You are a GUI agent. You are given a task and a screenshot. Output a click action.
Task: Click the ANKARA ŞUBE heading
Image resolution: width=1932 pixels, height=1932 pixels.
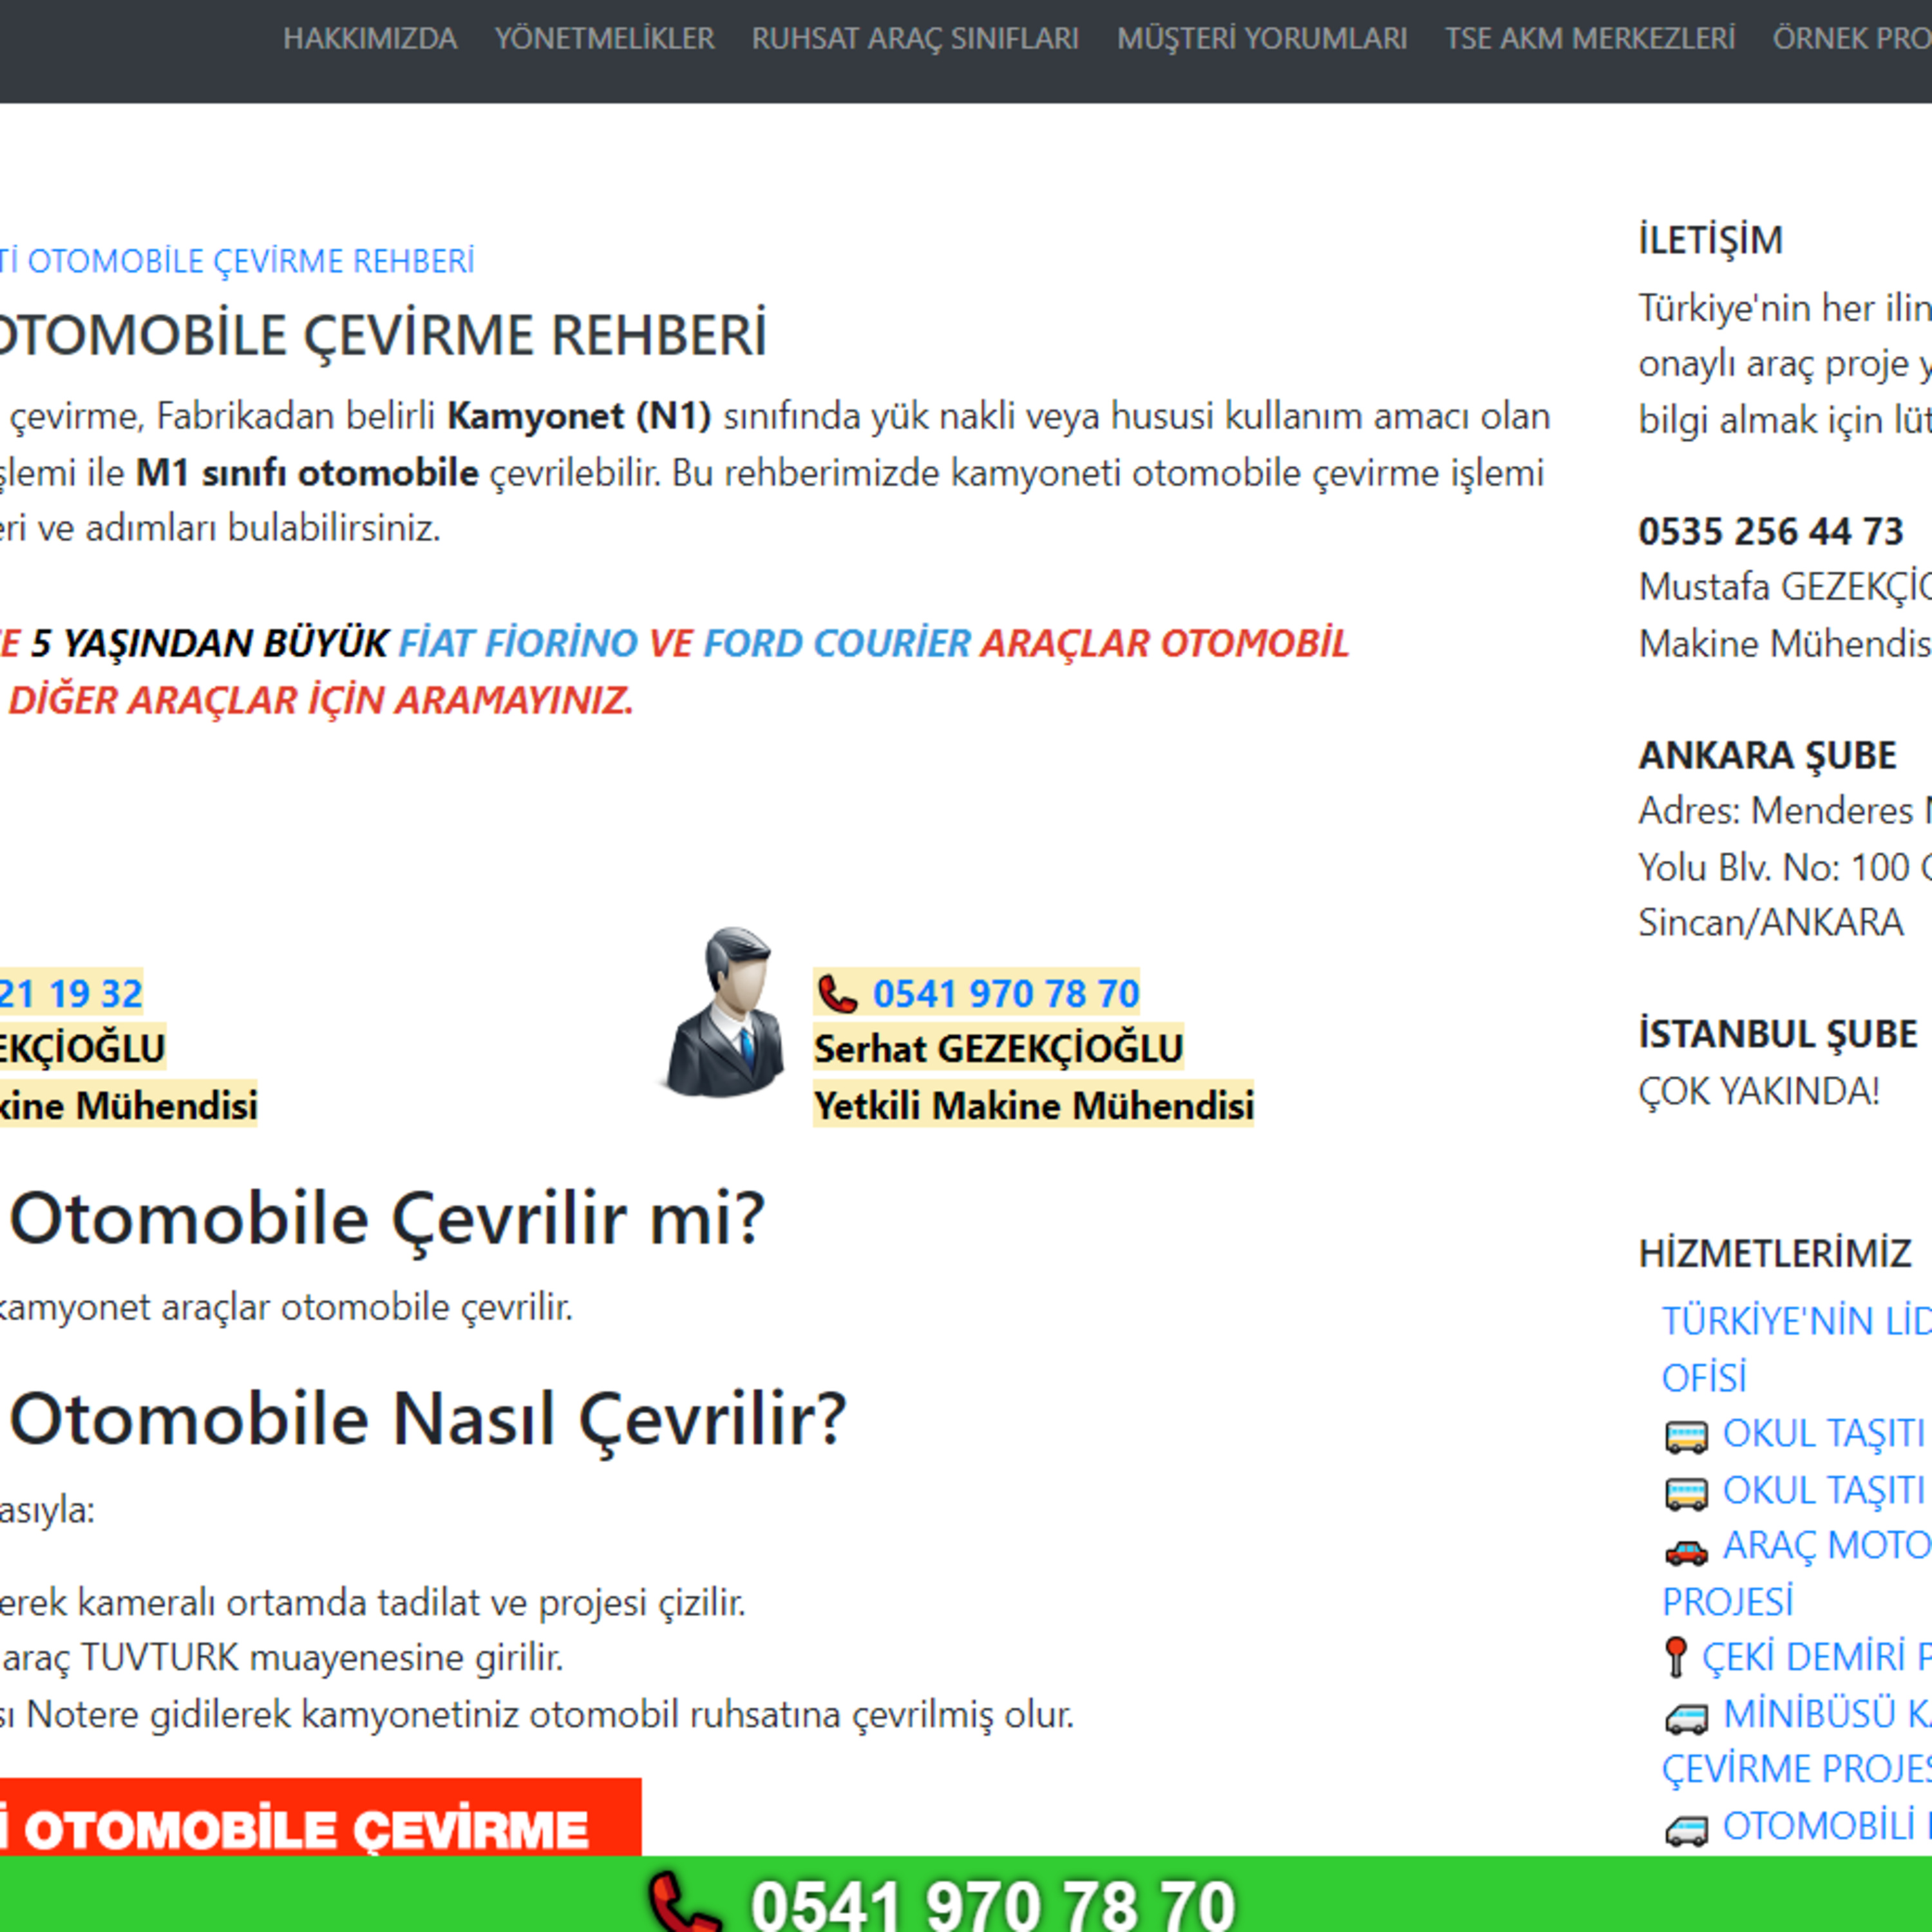point(1767,755)
